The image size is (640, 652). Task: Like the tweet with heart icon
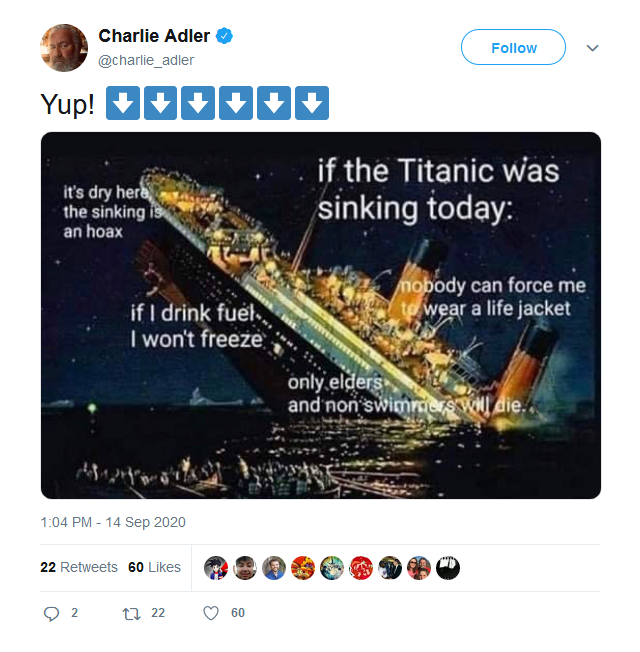[x=211, y=613]
